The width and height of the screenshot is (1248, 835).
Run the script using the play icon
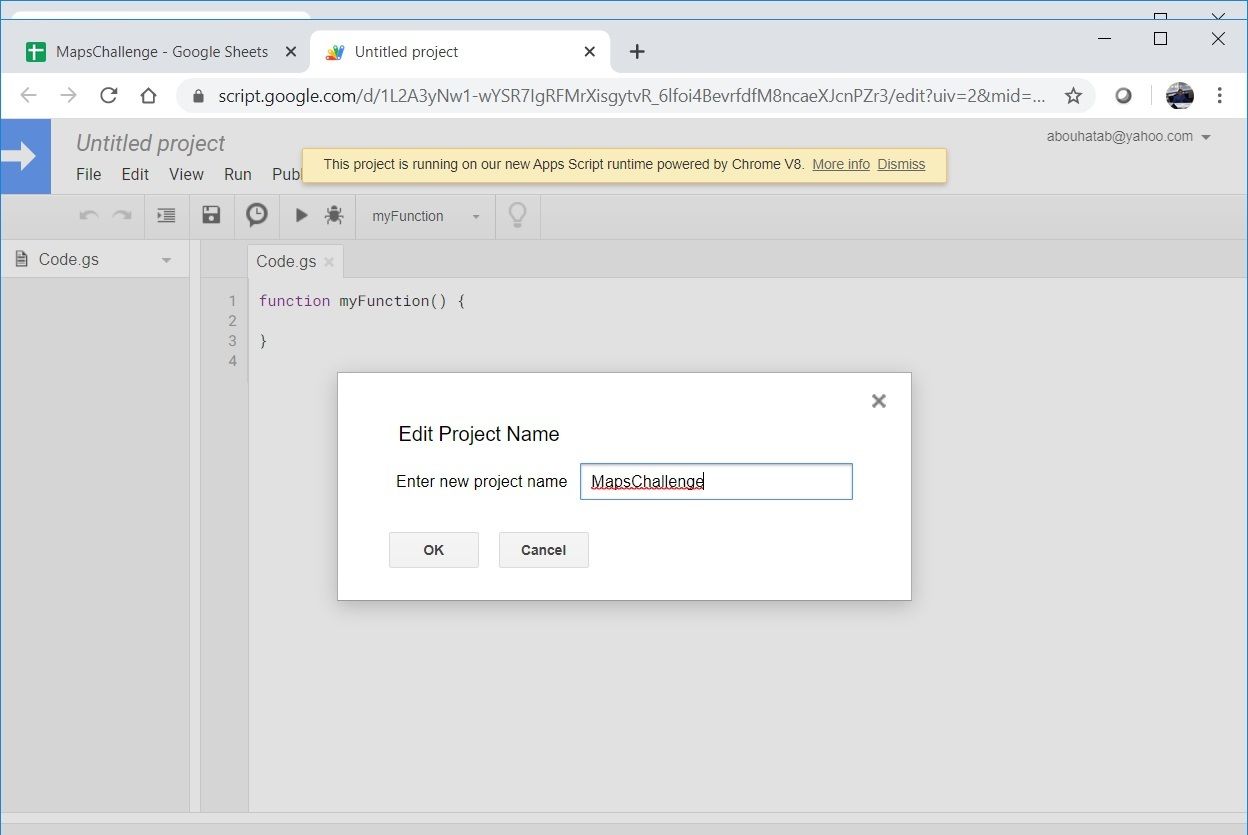301,215
